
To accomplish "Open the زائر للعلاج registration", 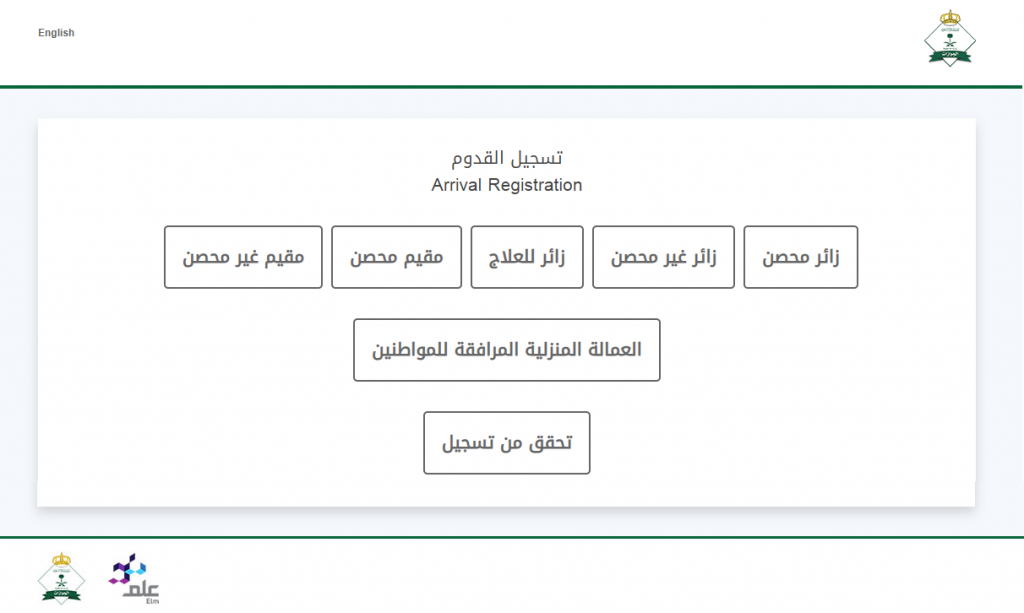I will pos(527,257).
